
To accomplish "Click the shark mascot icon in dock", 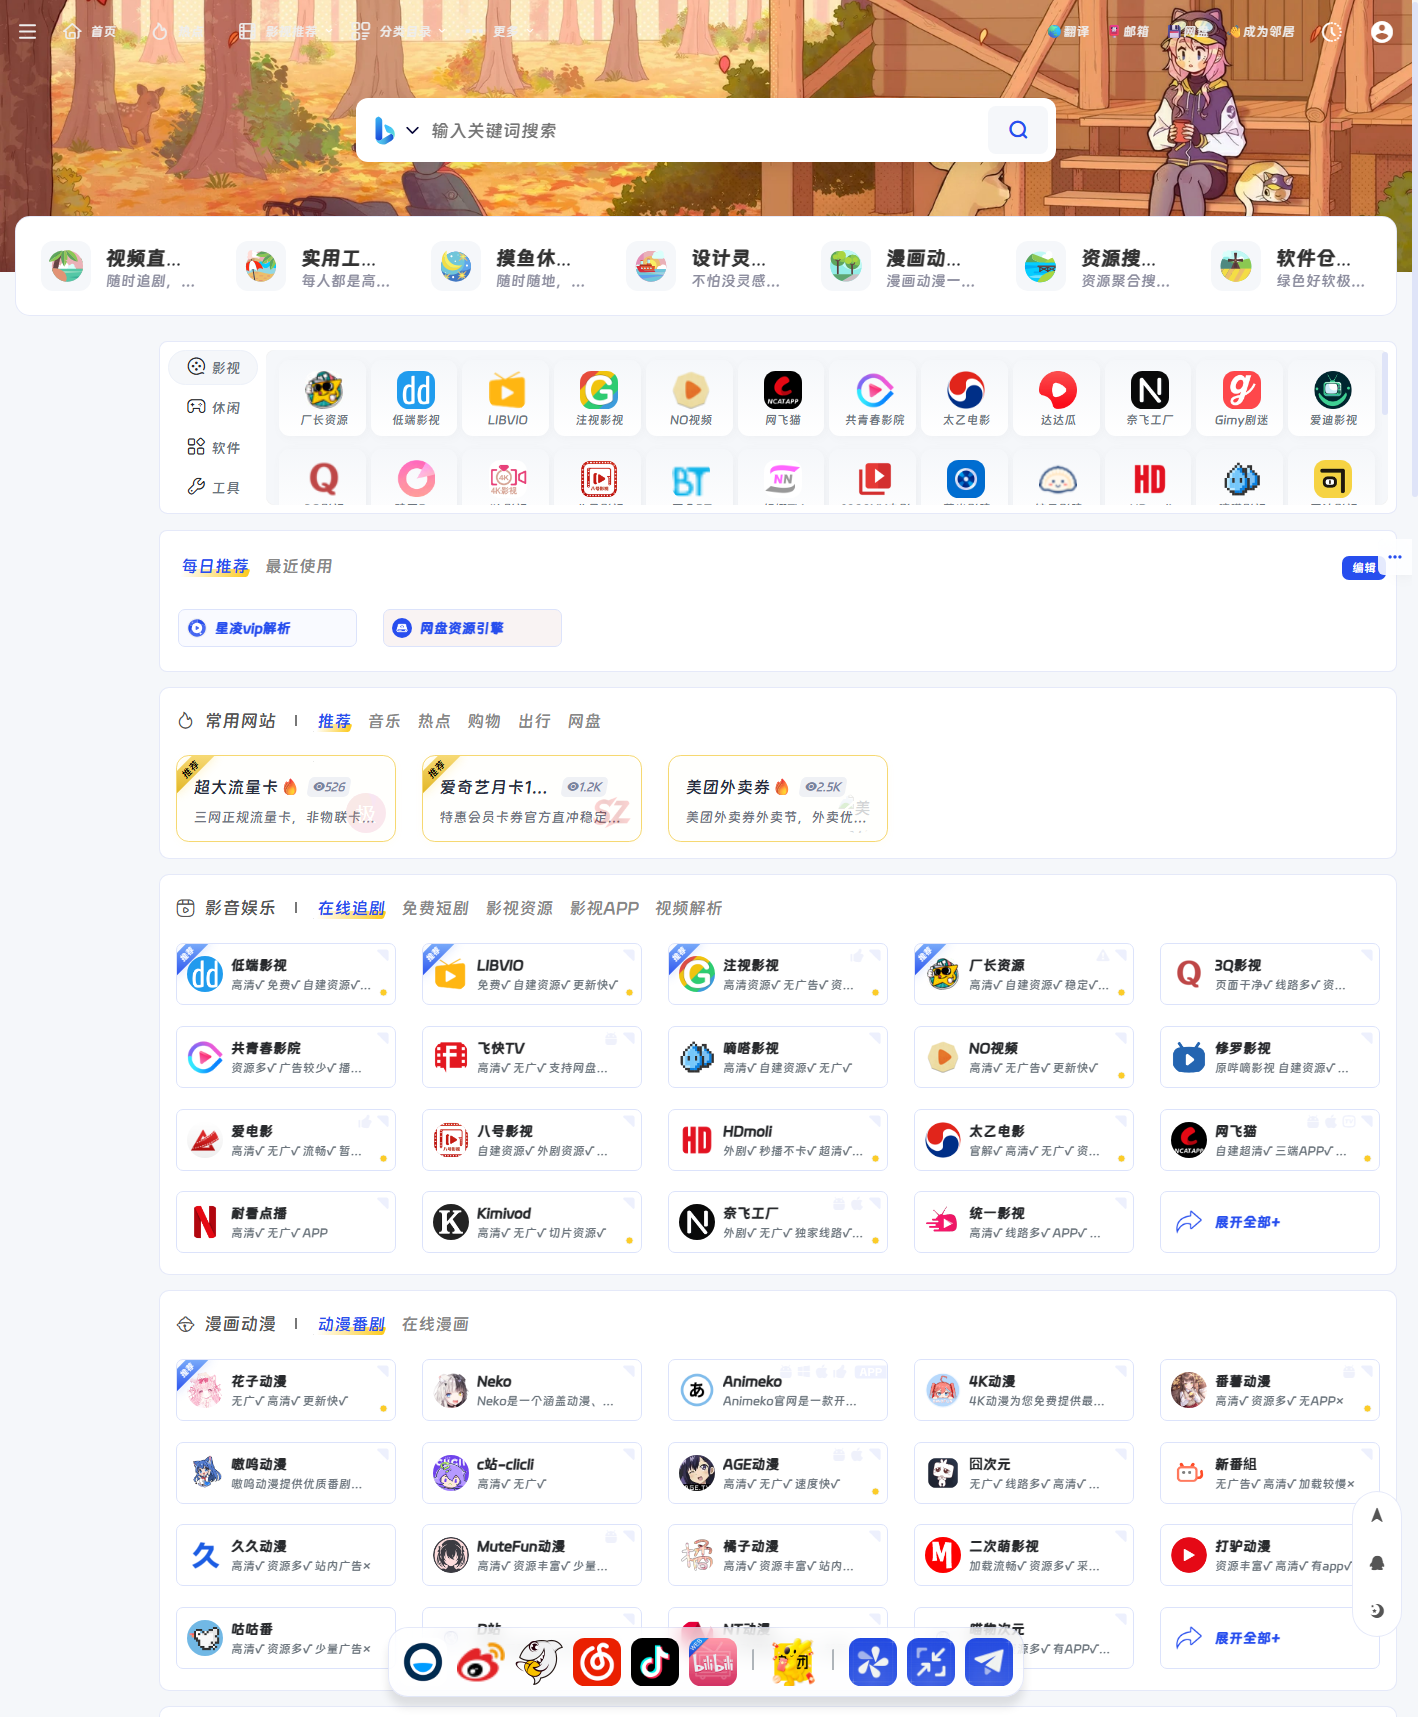I will pyautogui.click(x=539, y=1662).
